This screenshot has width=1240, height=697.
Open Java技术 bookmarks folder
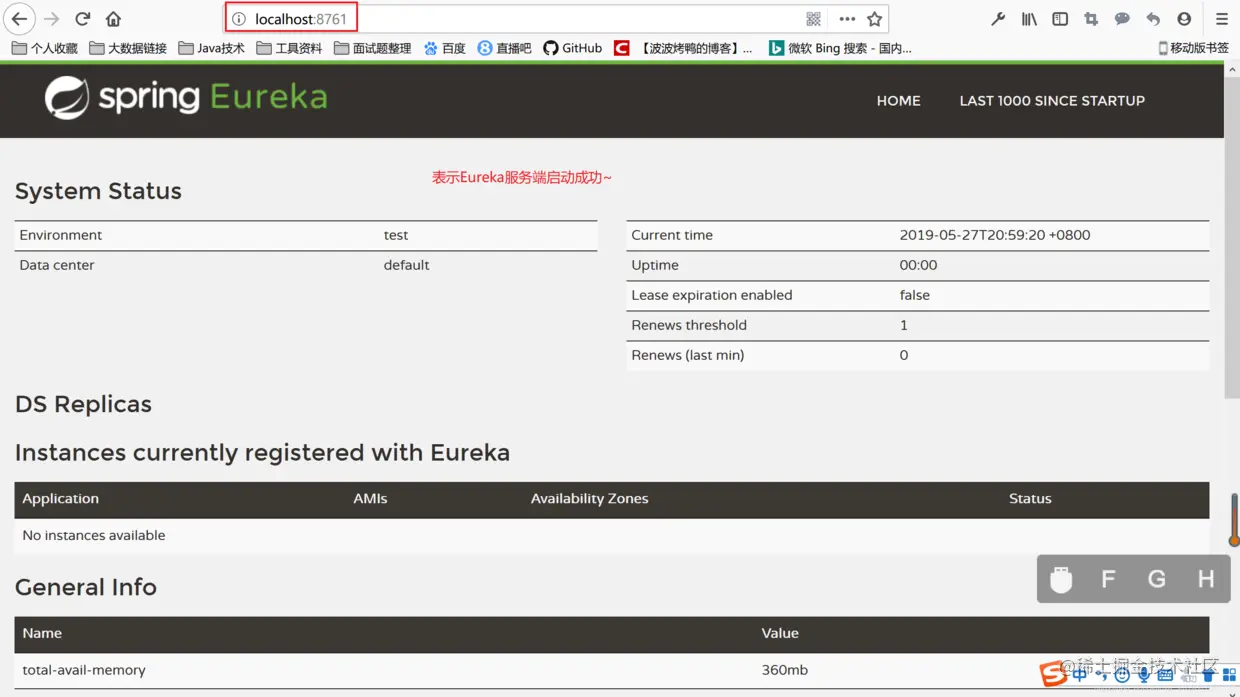(x=211, y=48)
